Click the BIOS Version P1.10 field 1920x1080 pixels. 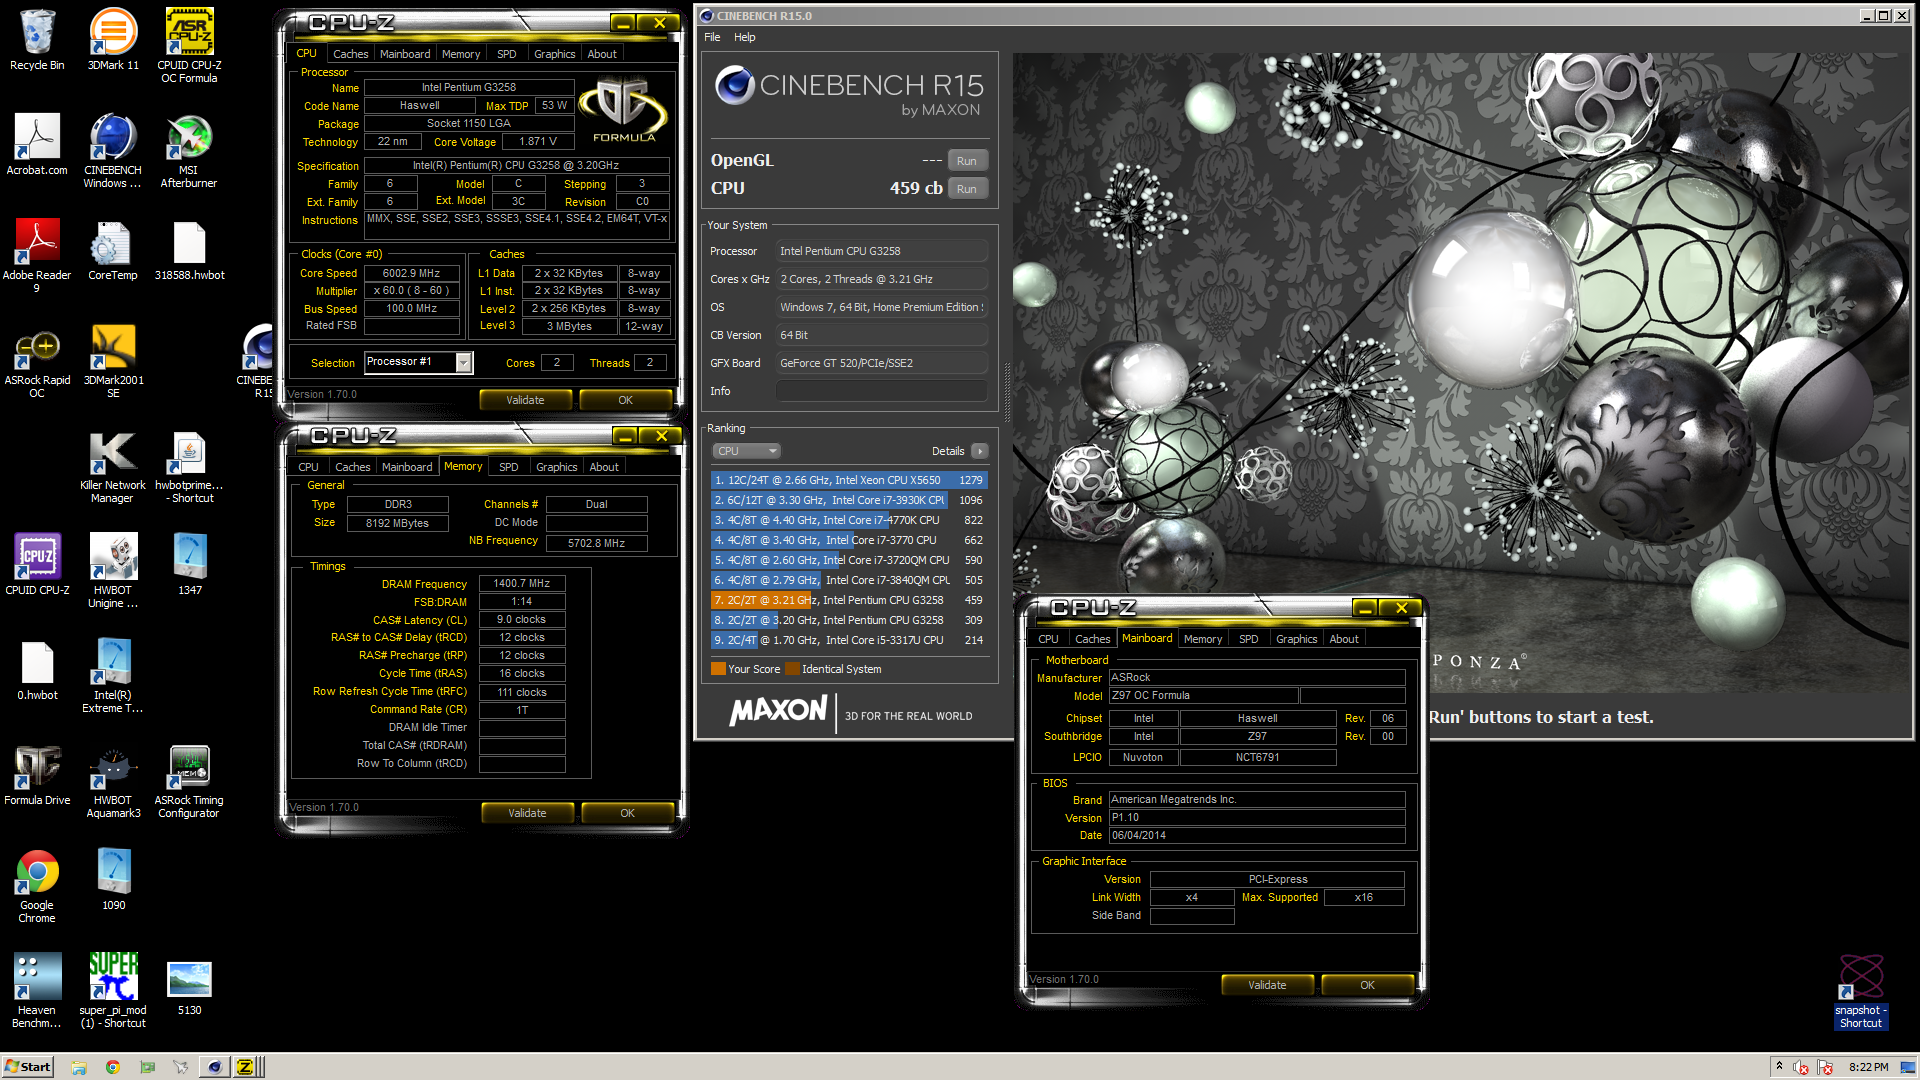[1257, 817]
